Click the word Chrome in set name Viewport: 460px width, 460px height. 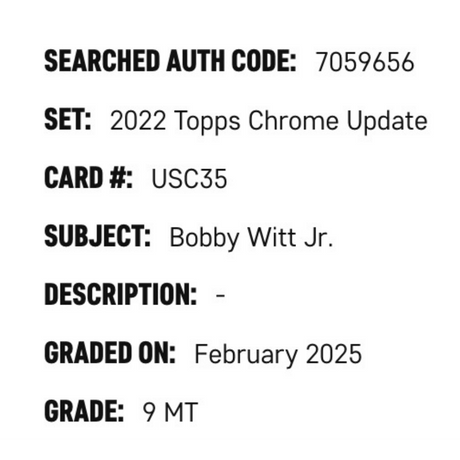[x=293, y=120]
